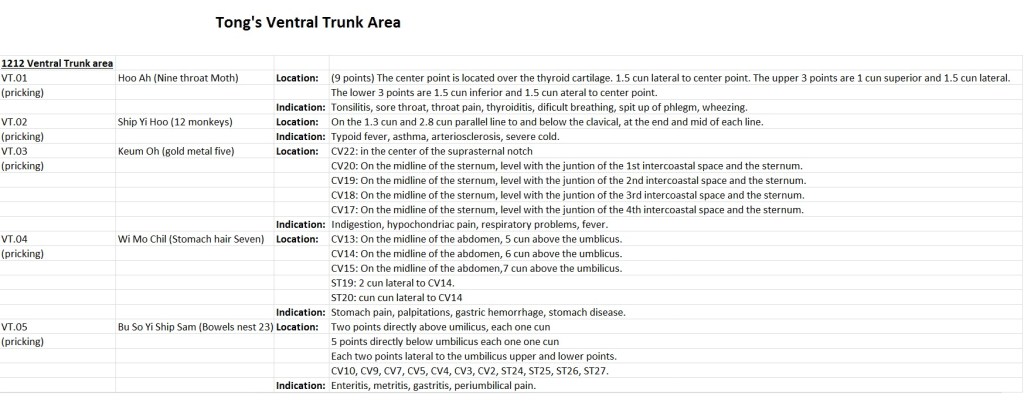Click the "Wi Mo Chil (Stomach hair Seven)" cell
1024x413 pixels.
pos(192,239)
